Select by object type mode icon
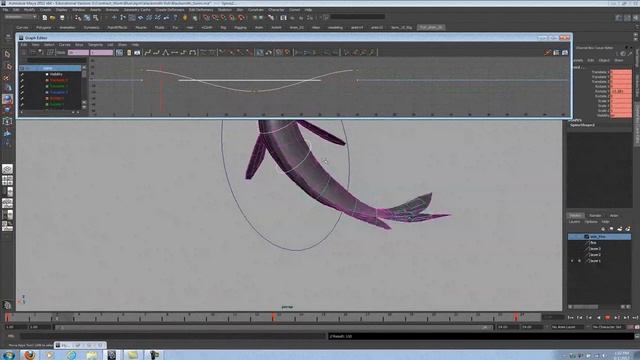 tap(87, 18)
